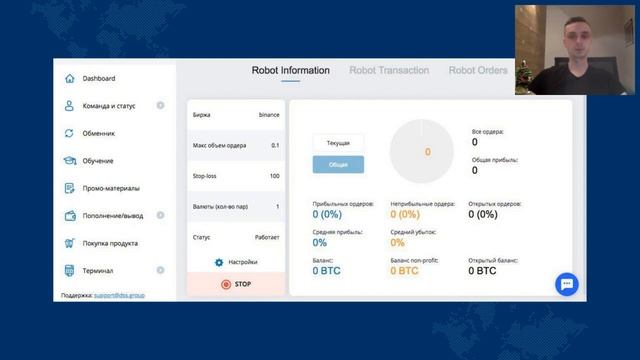This screenshot has width=640, height=360.
Task: Click the Обучение graduation cap icon
Action: (70, 161)
